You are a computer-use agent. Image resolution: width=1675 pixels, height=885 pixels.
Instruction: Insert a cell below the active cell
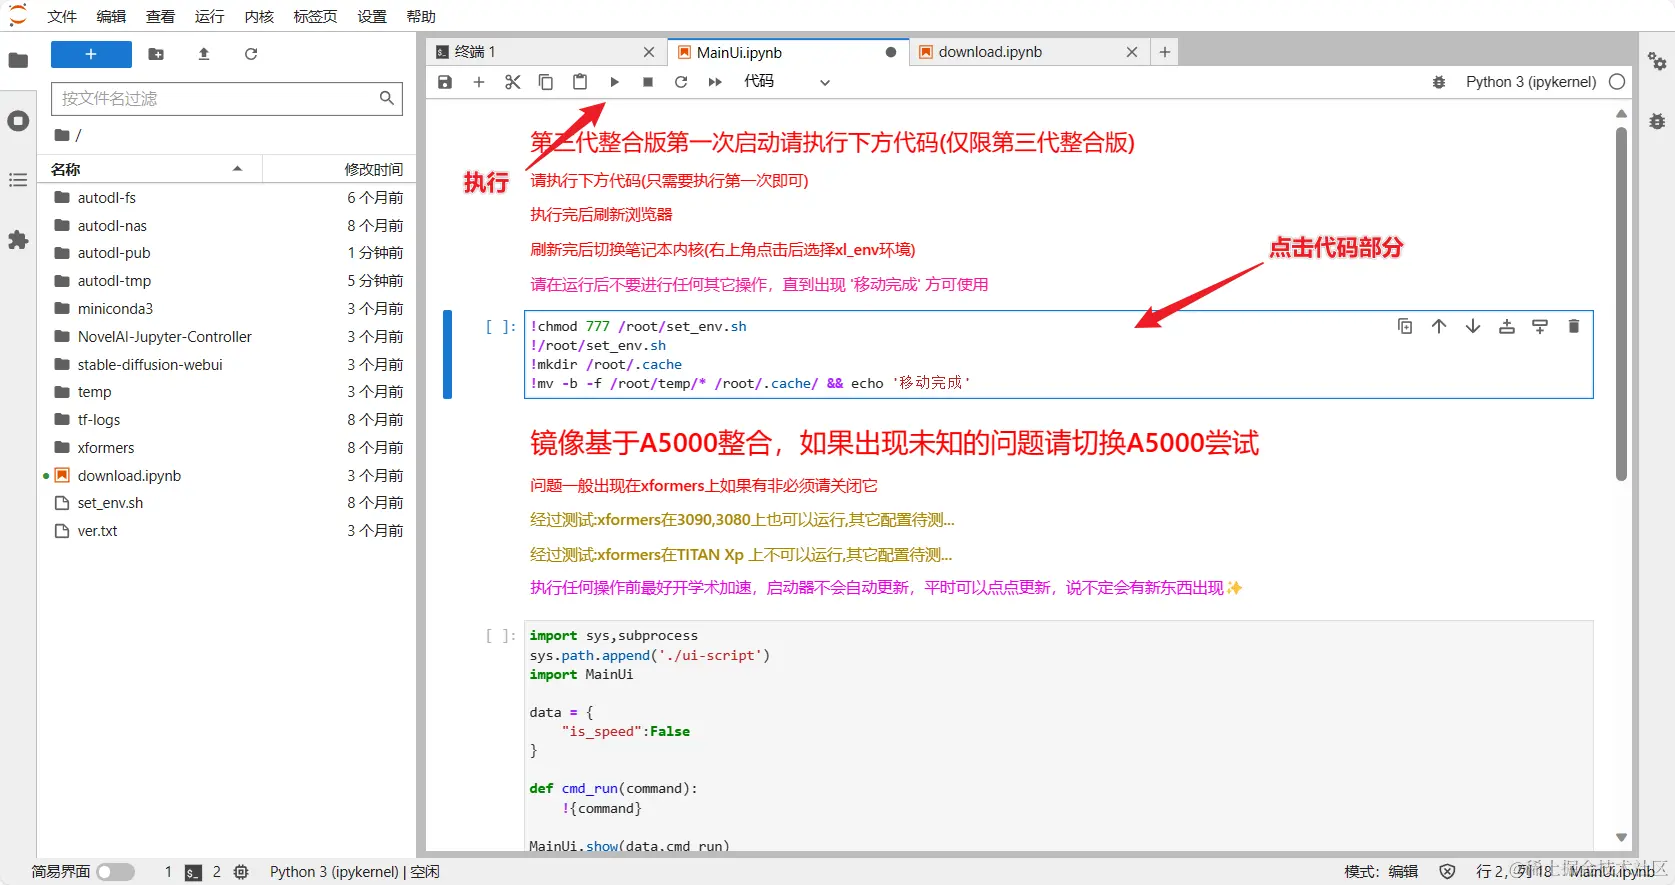pyautogui.click(x=1540, y=326)
